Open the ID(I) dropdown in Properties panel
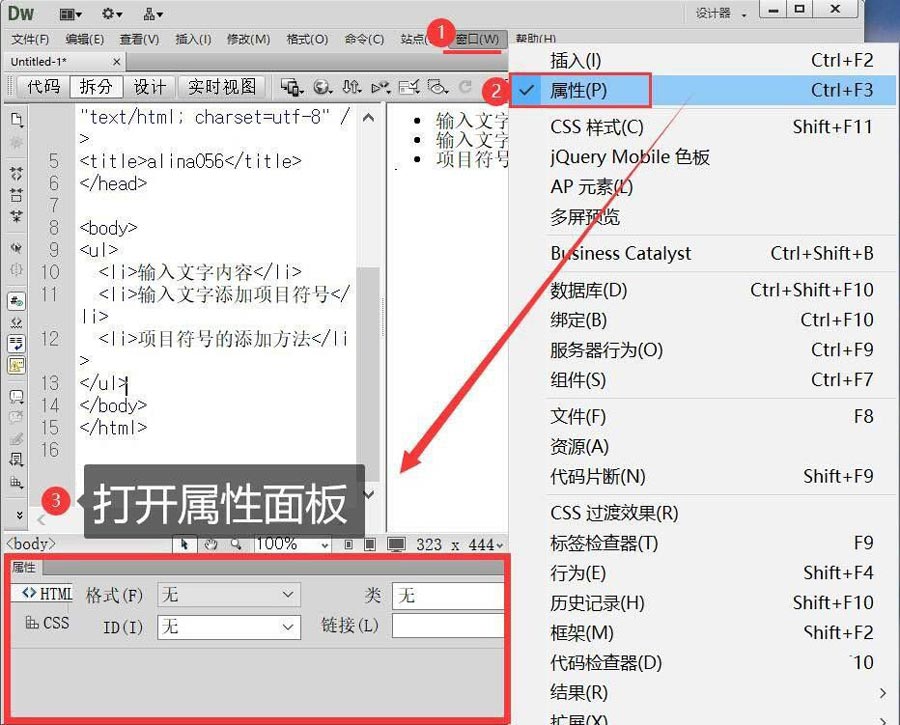 [x=228, y=623]
